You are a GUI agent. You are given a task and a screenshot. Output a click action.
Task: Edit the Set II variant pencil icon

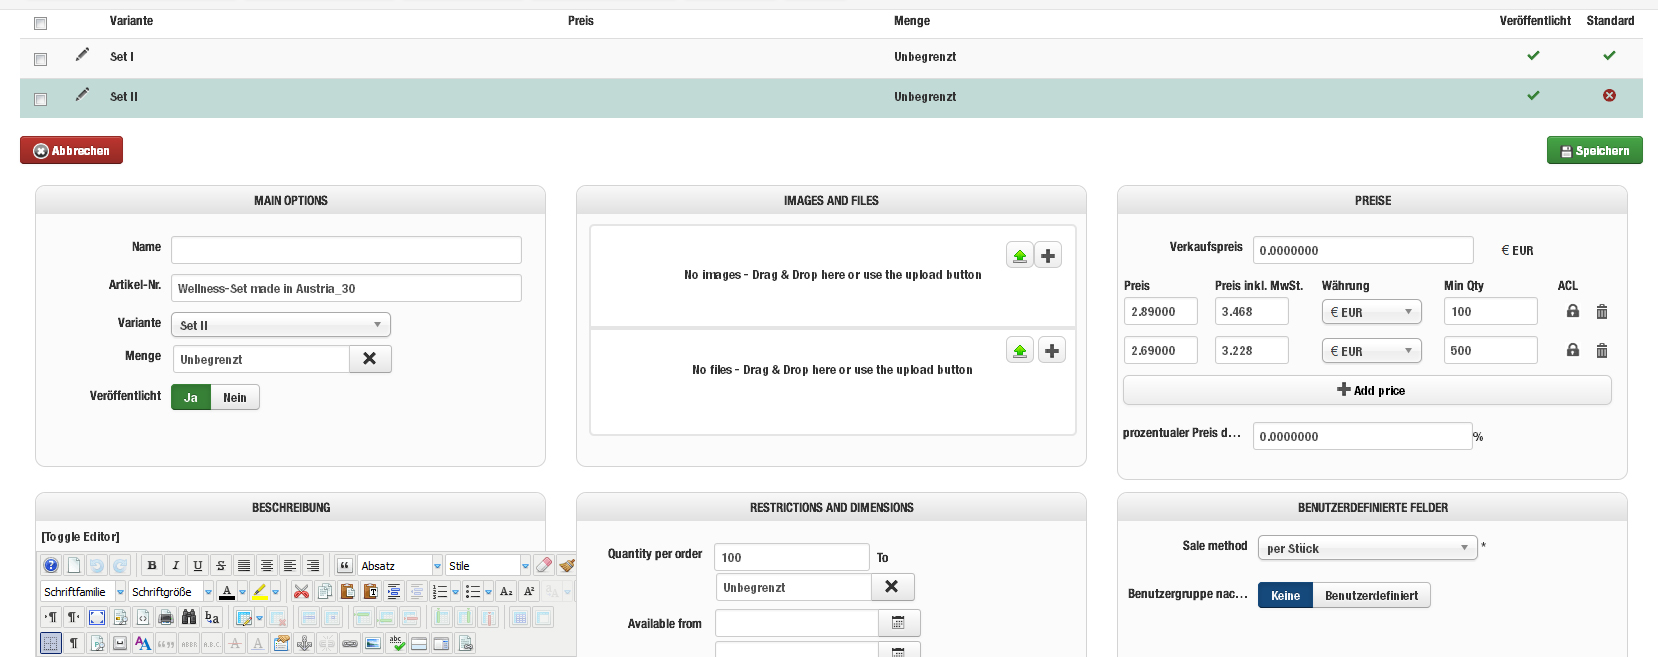[x=82, y=94]
